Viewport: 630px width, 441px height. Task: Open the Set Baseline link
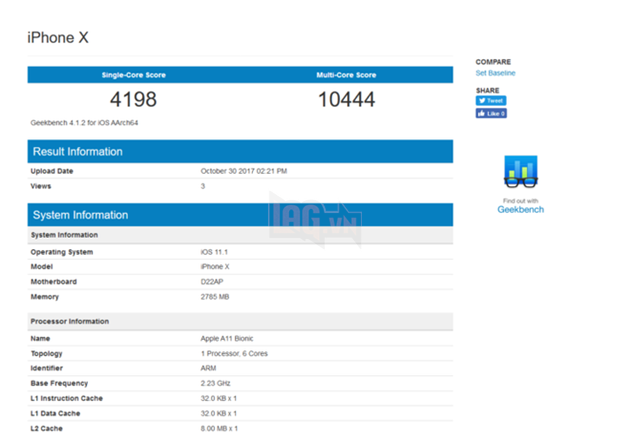[495, 73]
